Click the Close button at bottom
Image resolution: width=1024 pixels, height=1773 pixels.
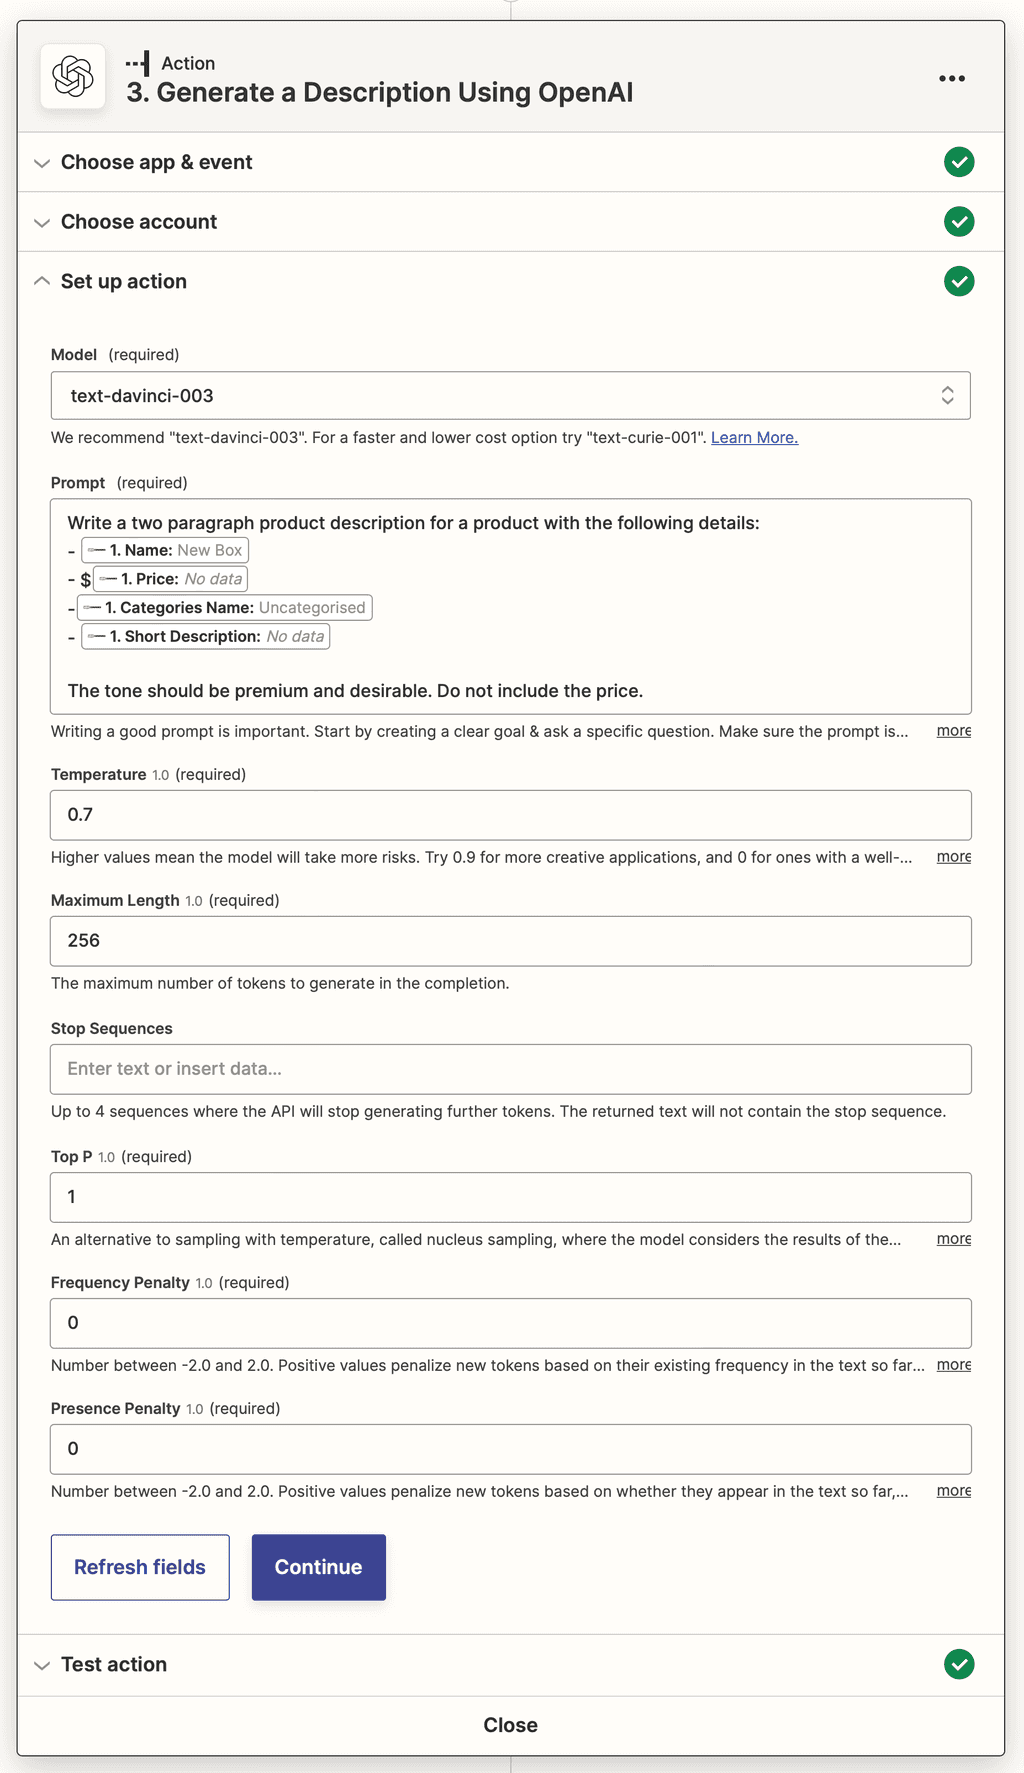(511, 1725)
